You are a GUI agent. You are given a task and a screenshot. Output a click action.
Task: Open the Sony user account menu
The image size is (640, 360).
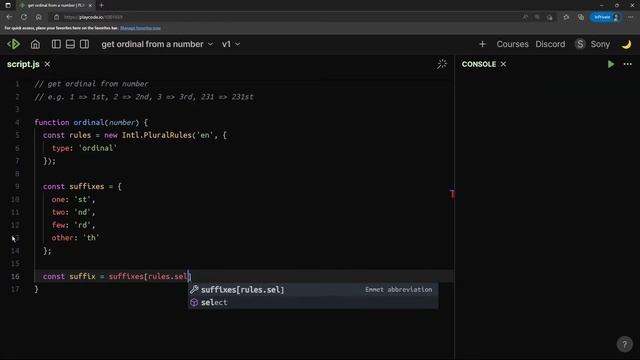click(592, 44)
